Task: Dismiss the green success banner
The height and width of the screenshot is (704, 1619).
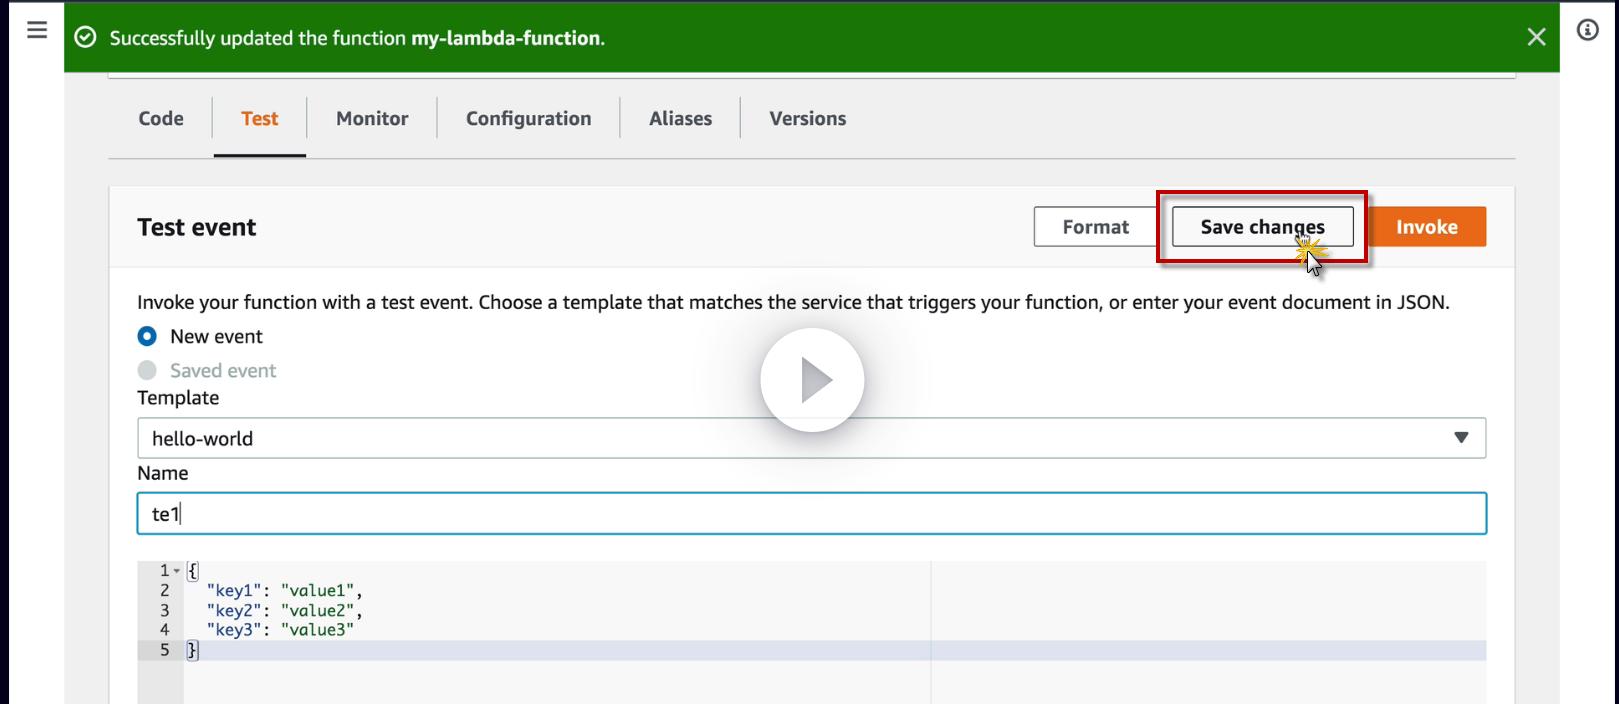Action: [1536, 37]
